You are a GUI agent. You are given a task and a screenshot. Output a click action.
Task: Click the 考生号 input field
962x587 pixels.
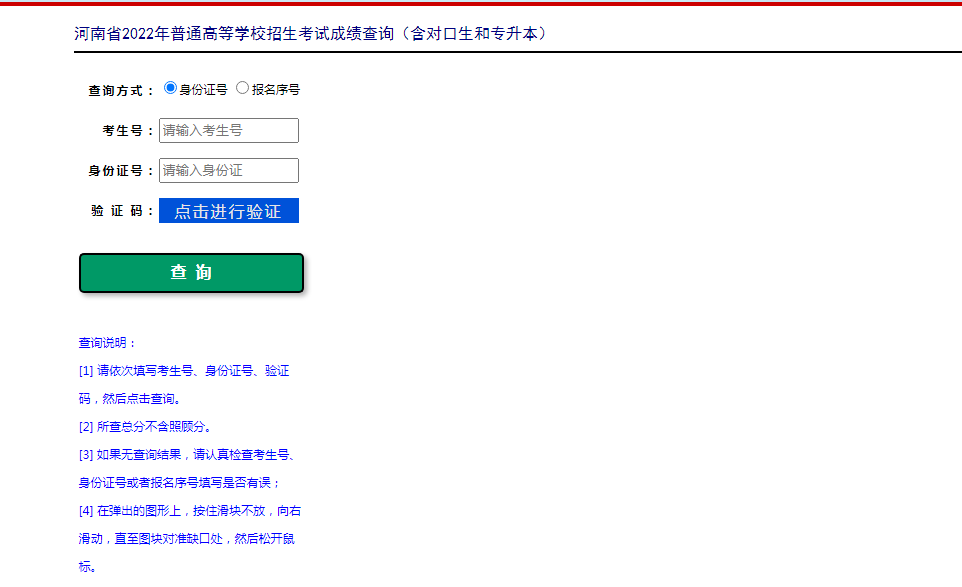click(x=229, y=130)
